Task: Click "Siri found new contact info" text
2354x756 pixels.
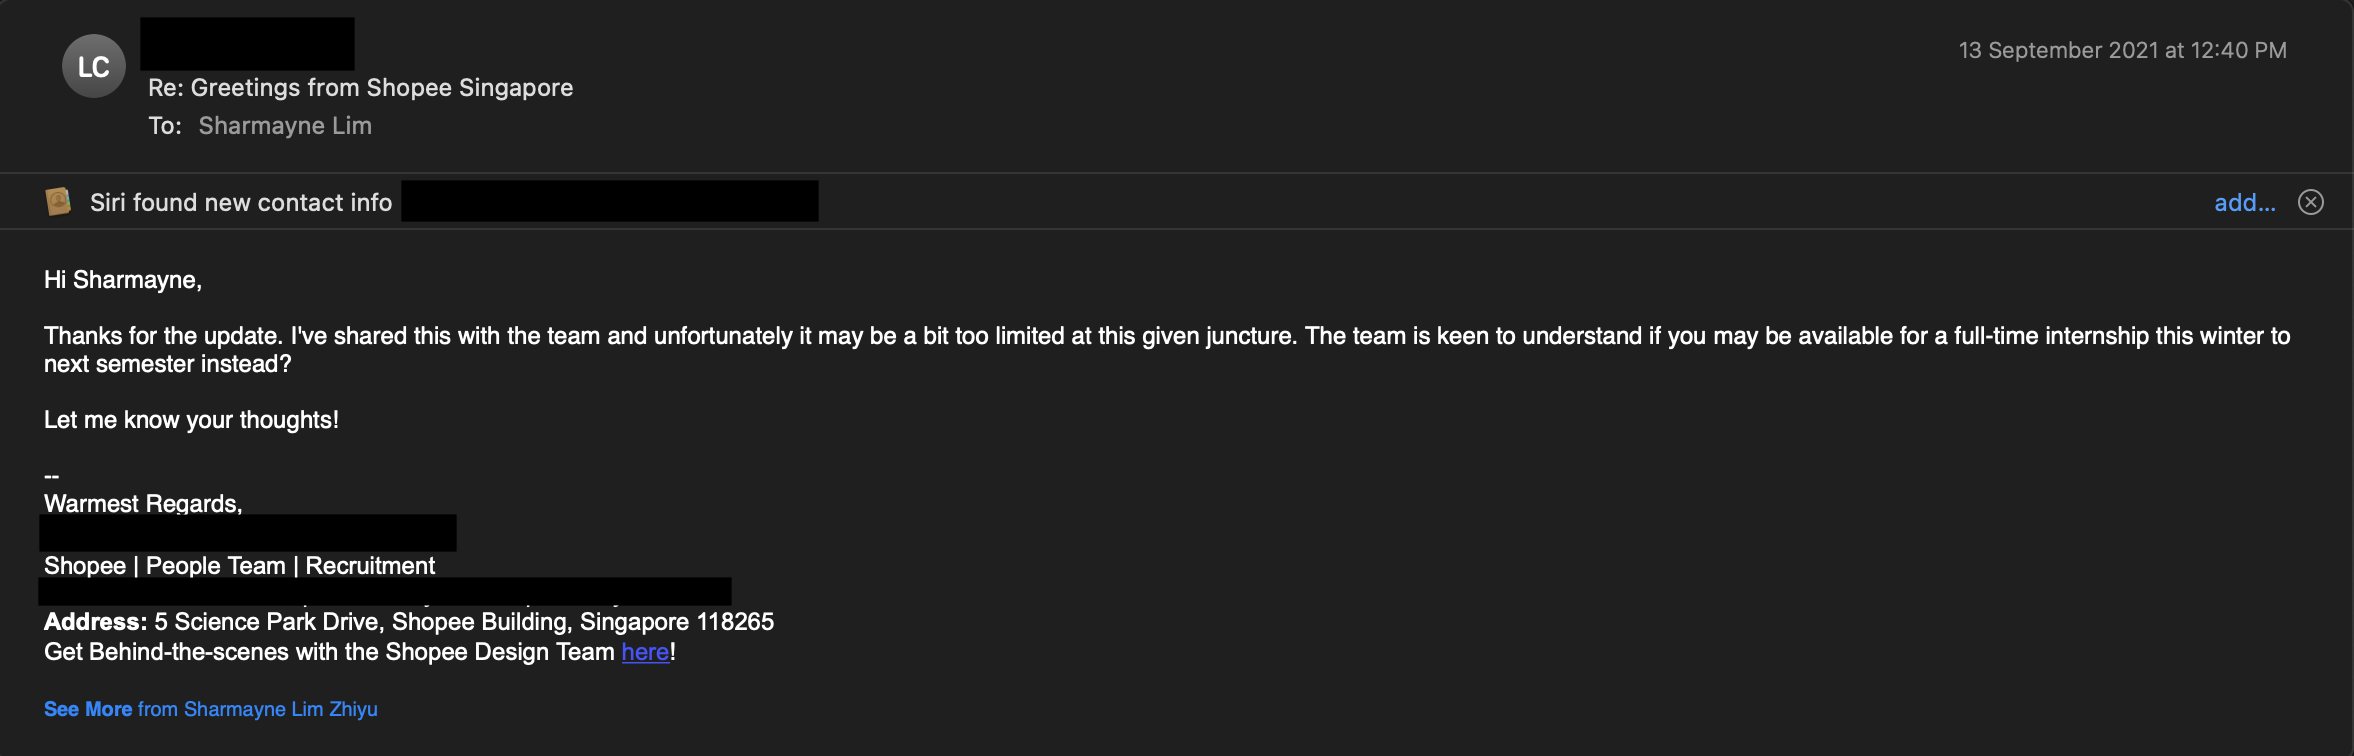Action: (240, 203)
